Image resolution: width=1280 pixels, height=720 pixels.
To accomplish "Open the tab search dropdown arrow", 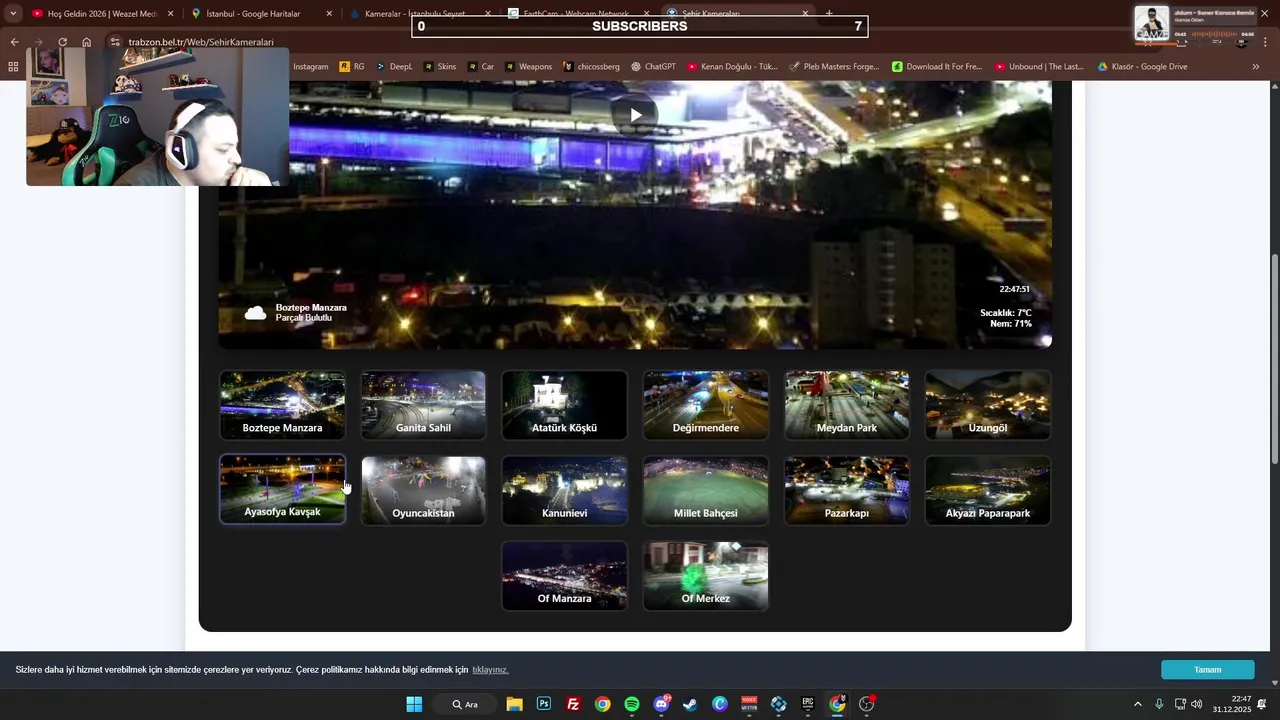I will 12,14.
